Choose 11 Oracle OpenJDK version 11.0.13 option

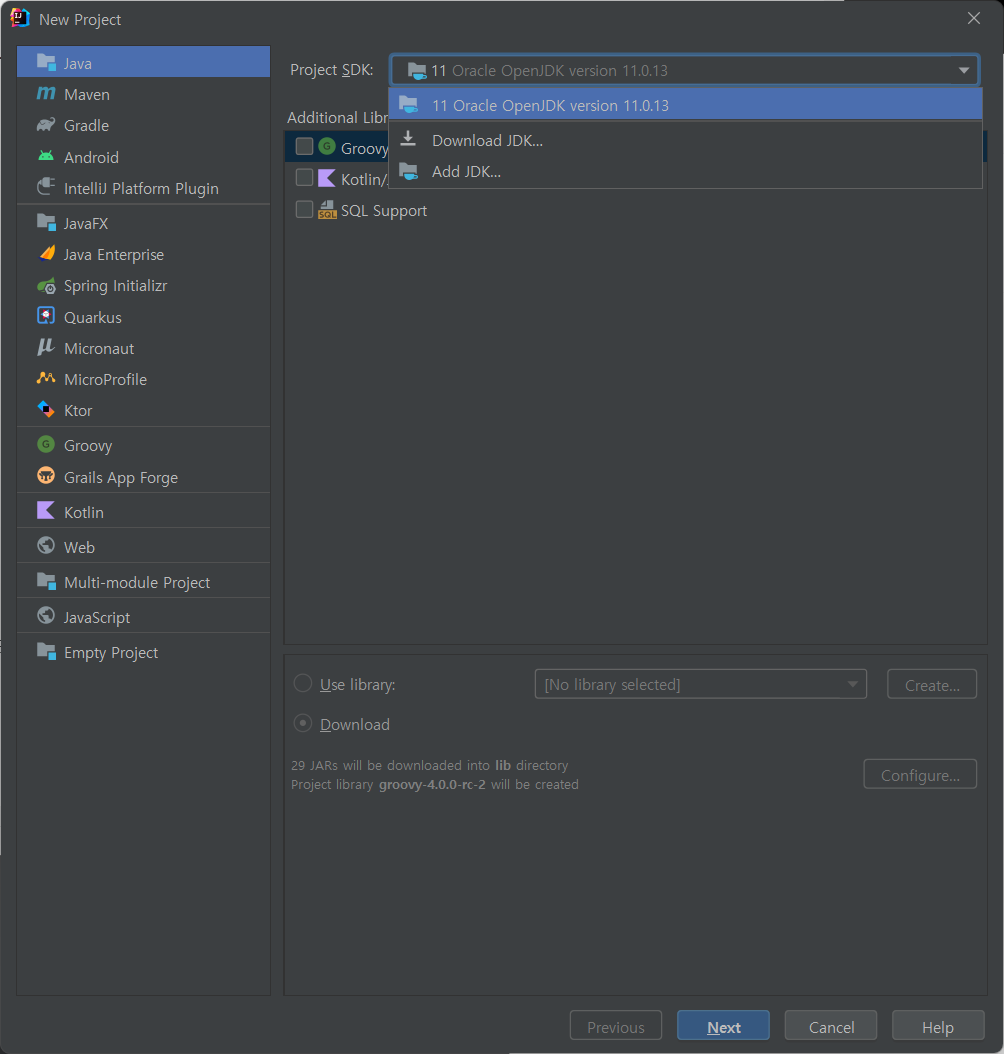pos(685,106)
